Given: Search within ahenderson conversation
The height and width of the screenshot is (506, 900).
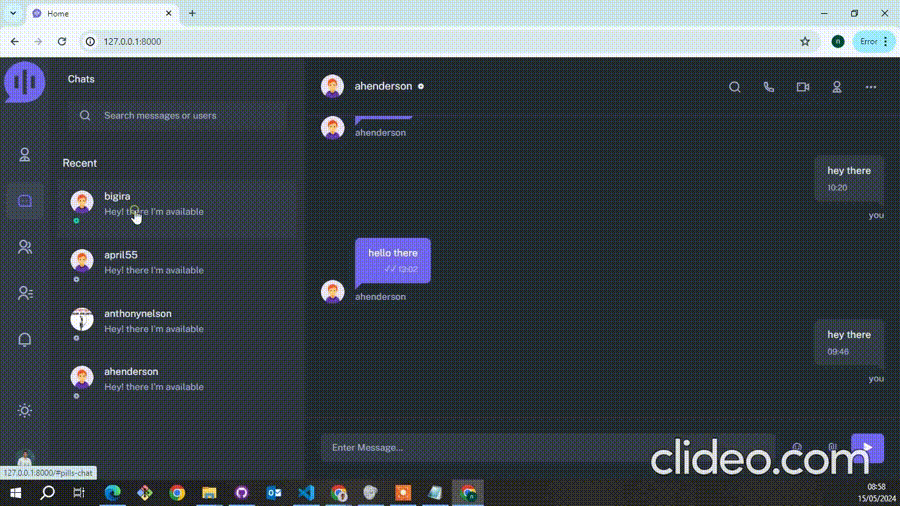Looking at the screenshot, I should [734, 87].
